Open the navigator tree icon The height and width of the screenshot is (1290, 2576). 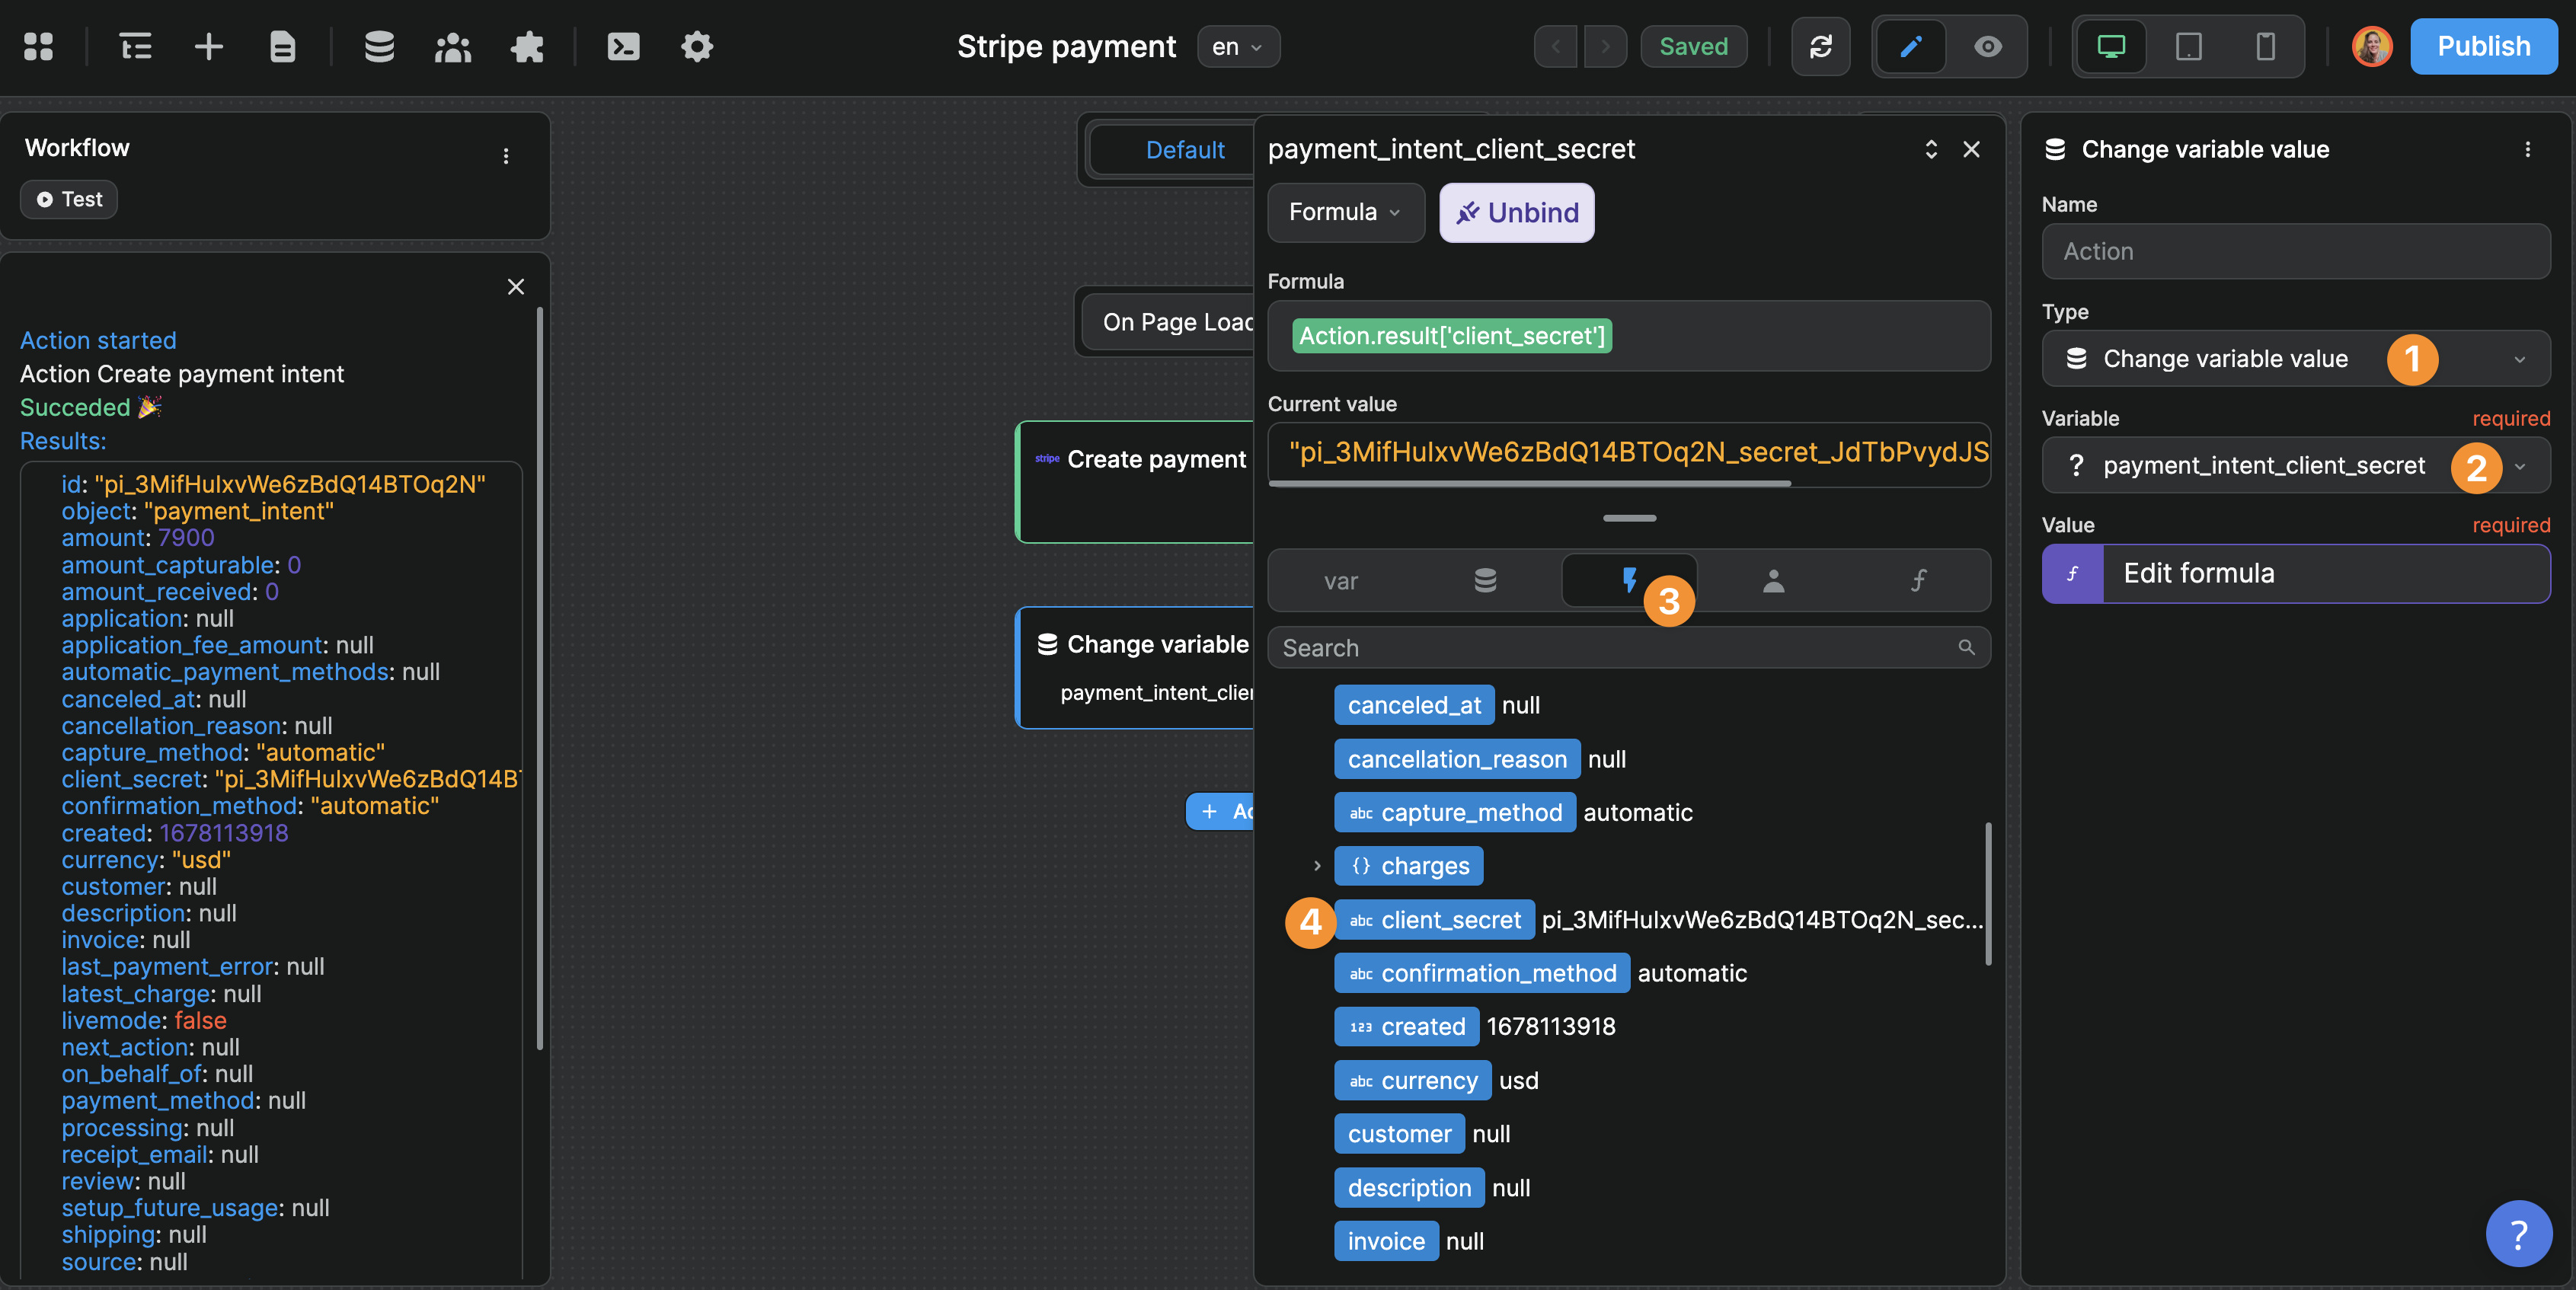(135, 46)
